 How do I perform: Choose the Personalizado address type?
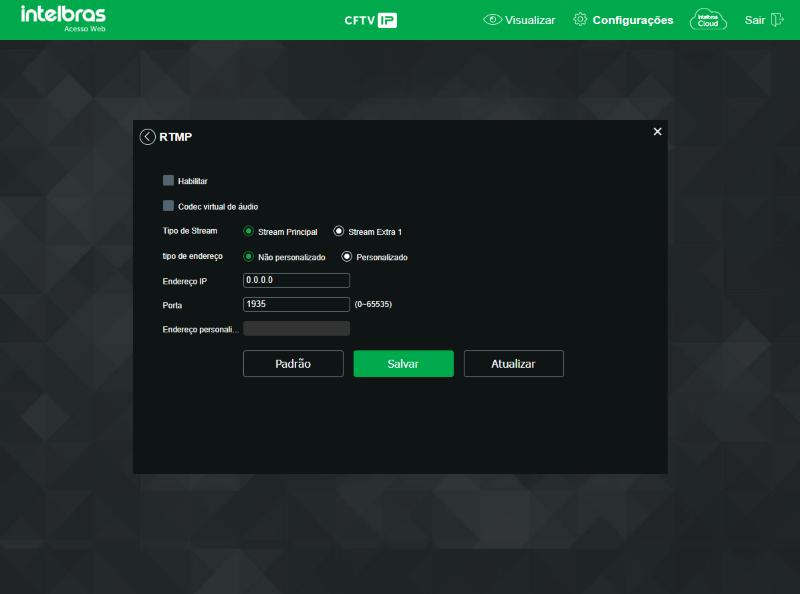(x=347, y=256)
